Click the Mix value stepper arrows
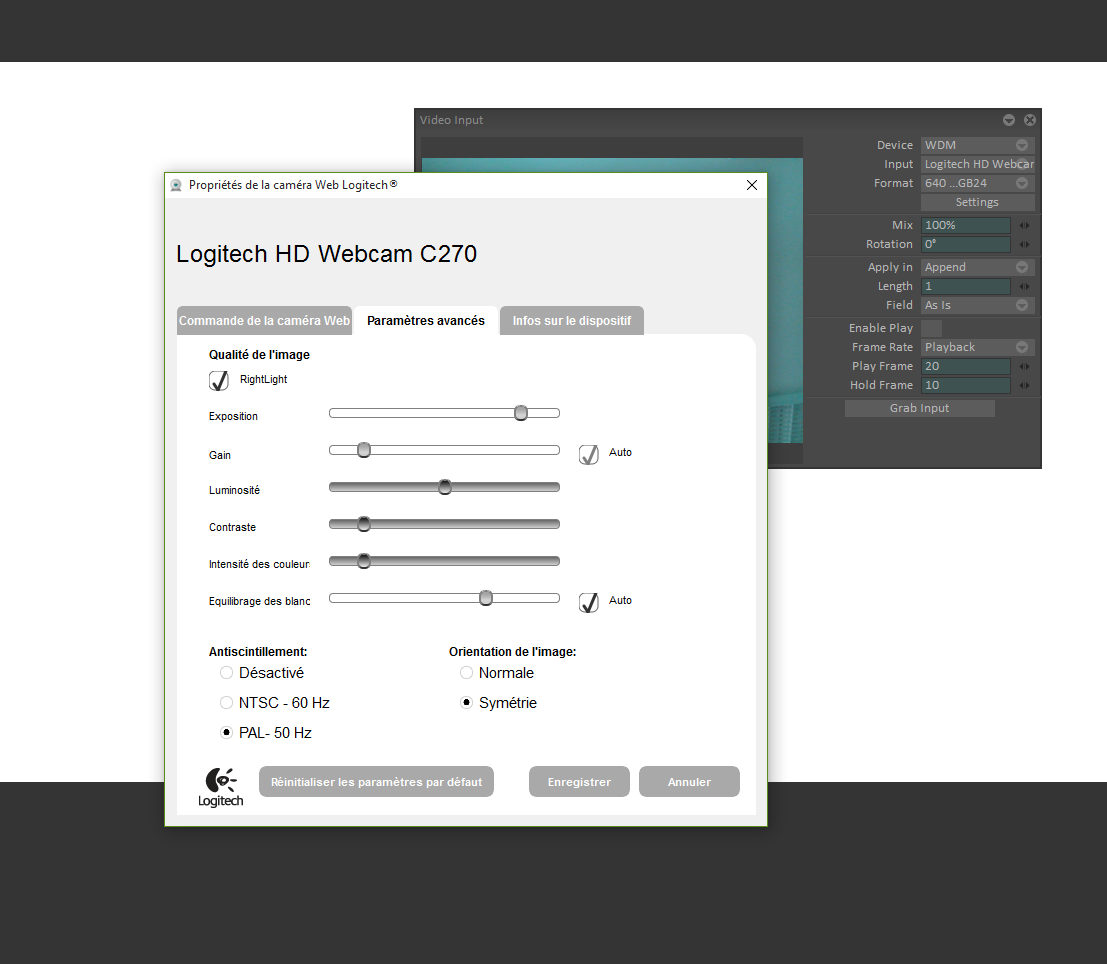This screenshot has width=1107, height=964. pyautogui.click(x=1024, y=225)
